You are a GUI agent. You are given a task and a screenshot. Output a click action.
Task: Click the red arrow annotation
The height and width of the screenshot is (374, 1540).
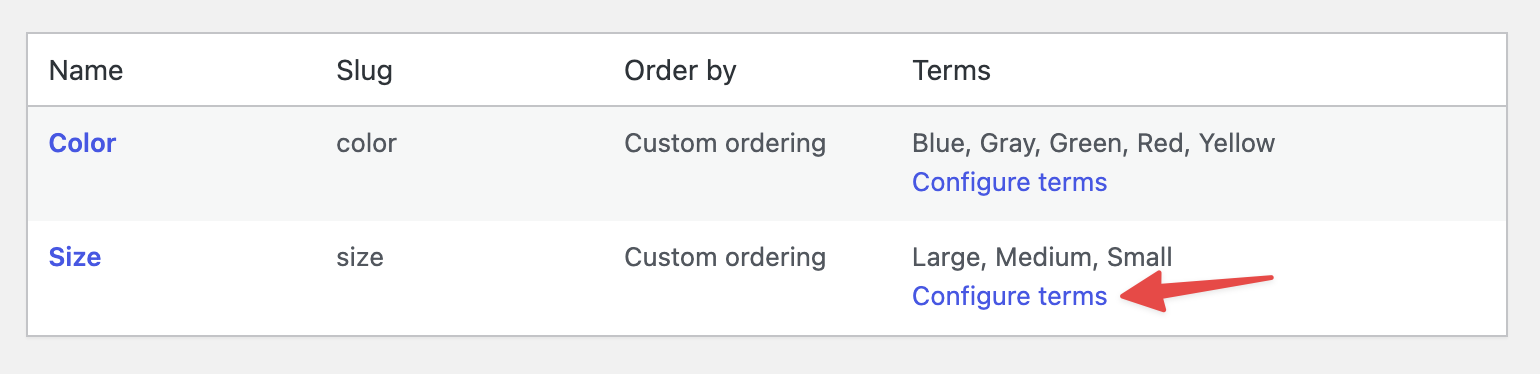pos(1196,291)
